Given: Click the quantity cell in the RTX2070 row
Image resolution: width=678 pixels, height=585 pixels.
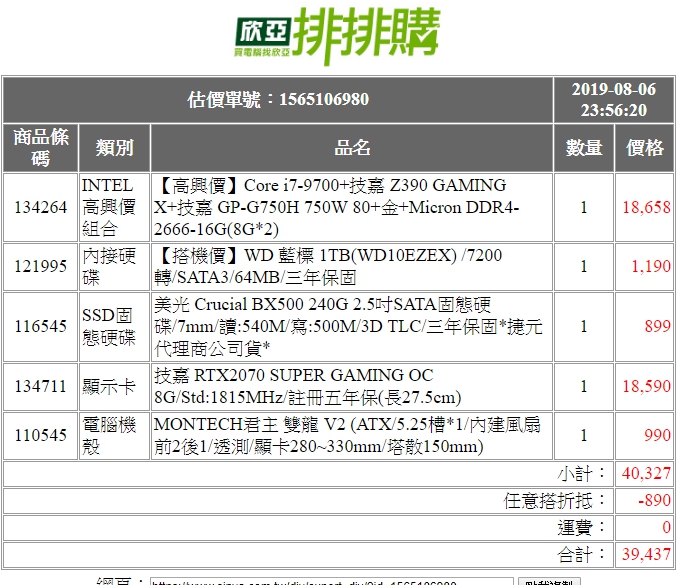Looking at the screenshot, I should (584, 387).
